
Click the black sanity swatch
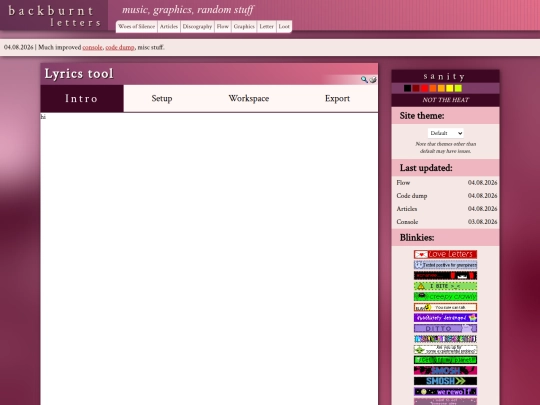point(407,89)
